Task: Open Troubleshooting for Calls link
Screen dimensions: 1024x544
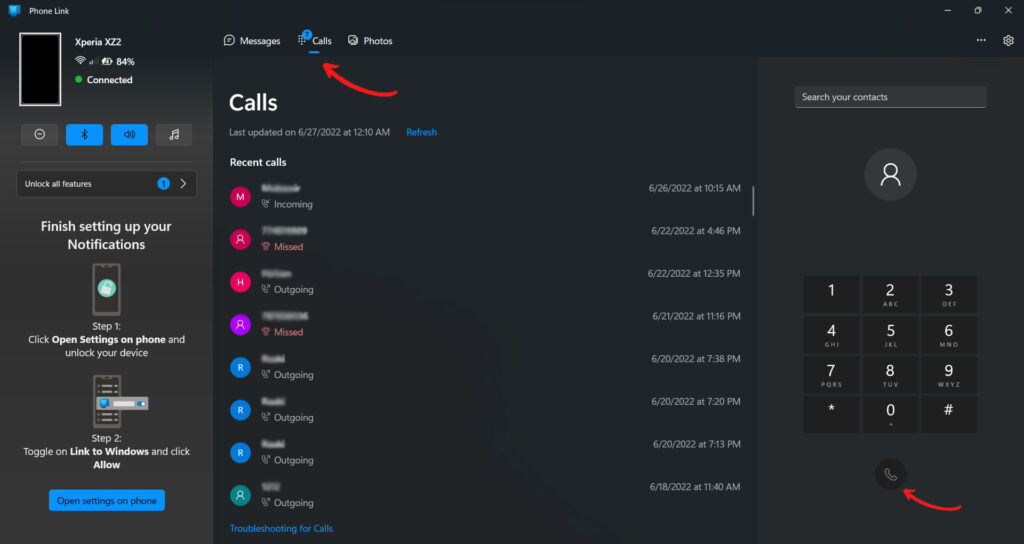Action: (x=281, y=528)
